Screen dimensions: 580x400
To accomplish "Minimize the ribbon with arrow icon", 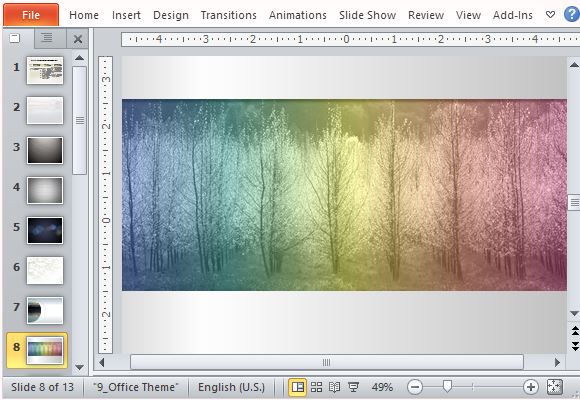I will pyautogui.click(x=550, y=15).
